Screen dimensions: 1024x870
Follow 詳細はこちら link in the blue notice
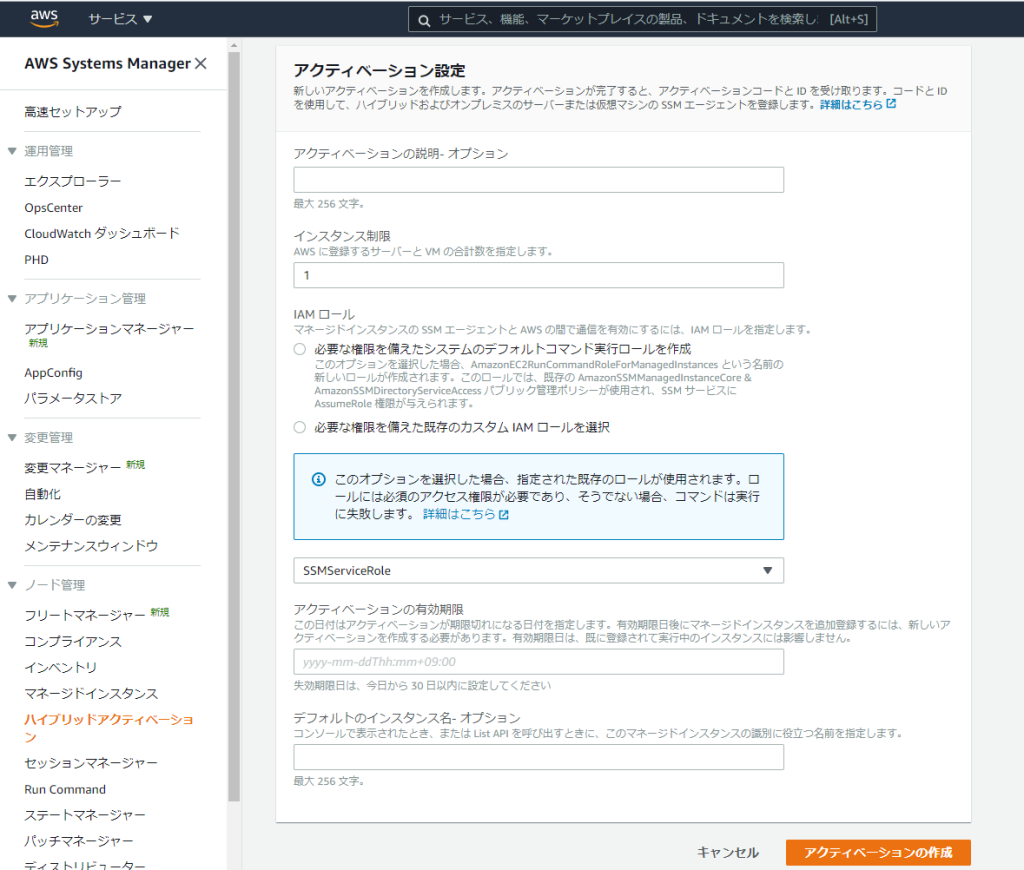459,514
